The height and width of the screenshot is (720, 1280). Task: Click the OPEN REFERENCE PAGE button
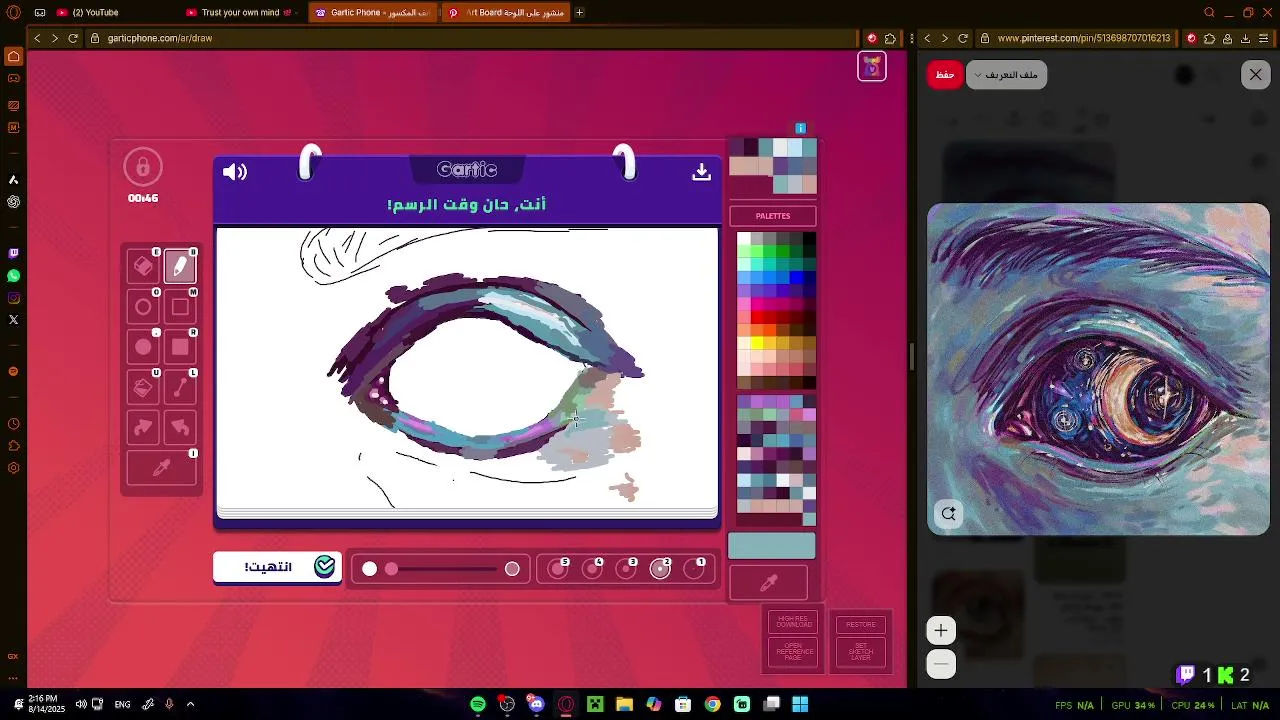coord(794,652)
